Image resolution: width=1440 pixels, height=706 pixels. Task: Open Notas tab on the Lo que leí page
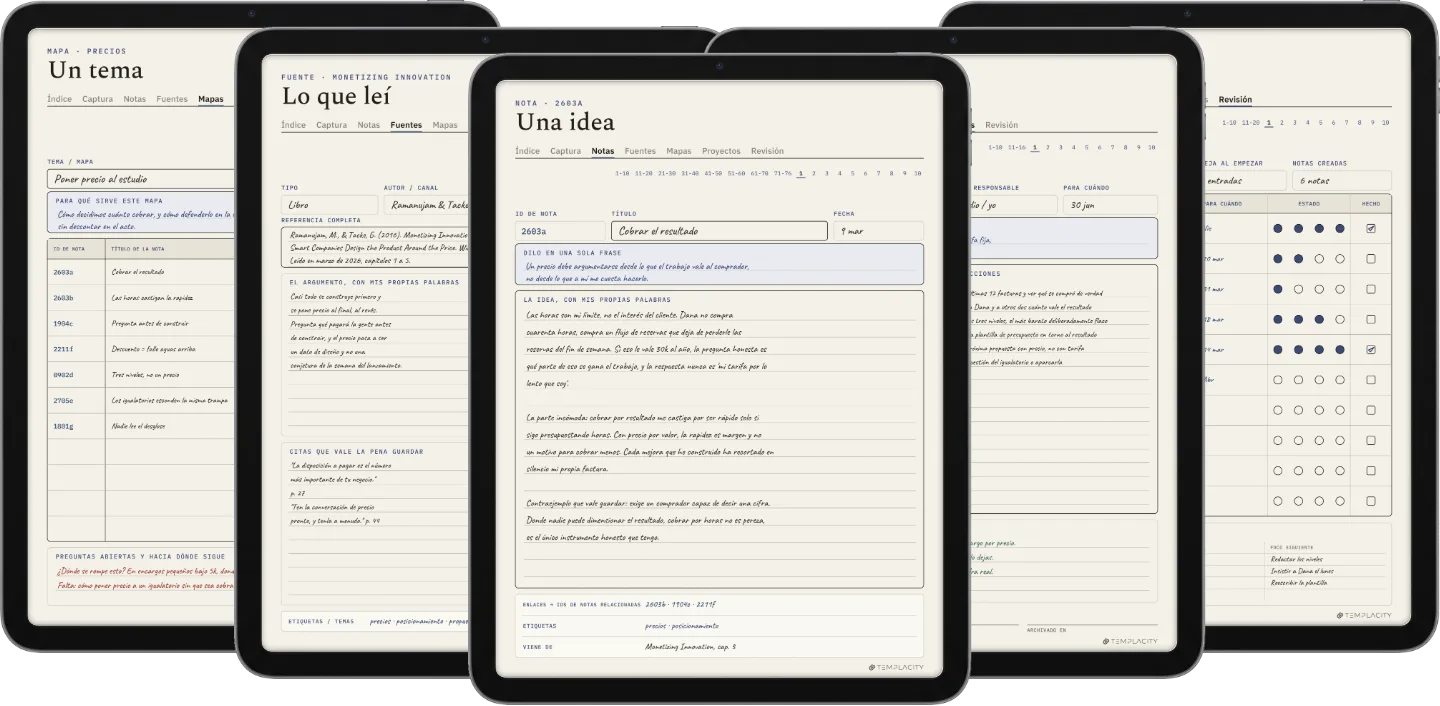pos(369,125)
